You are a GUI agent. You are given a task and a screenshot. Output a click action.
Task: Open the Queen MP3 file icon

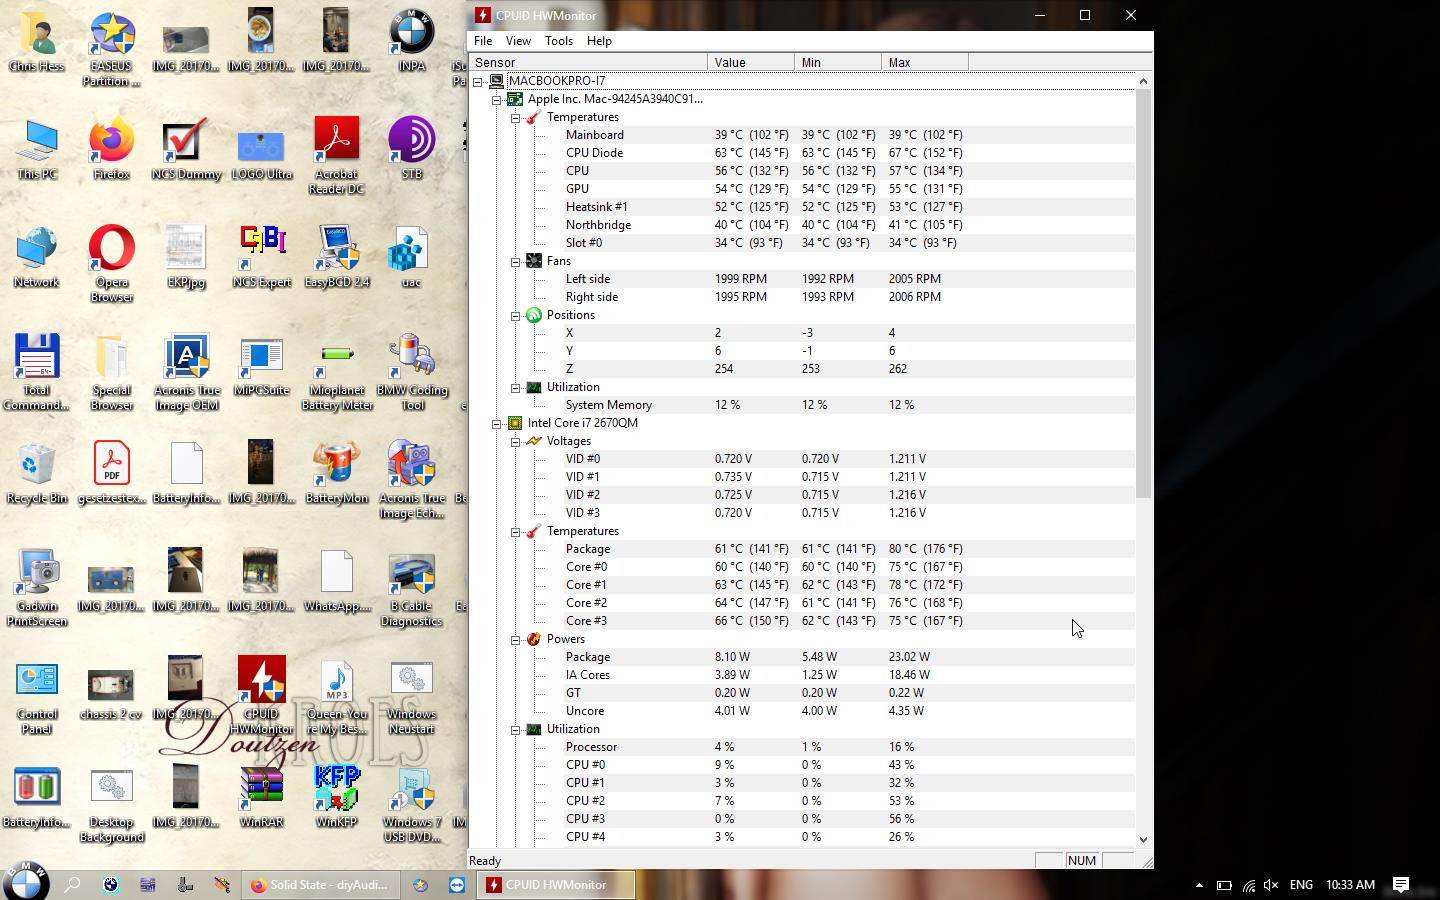click(x=337, y=696)
